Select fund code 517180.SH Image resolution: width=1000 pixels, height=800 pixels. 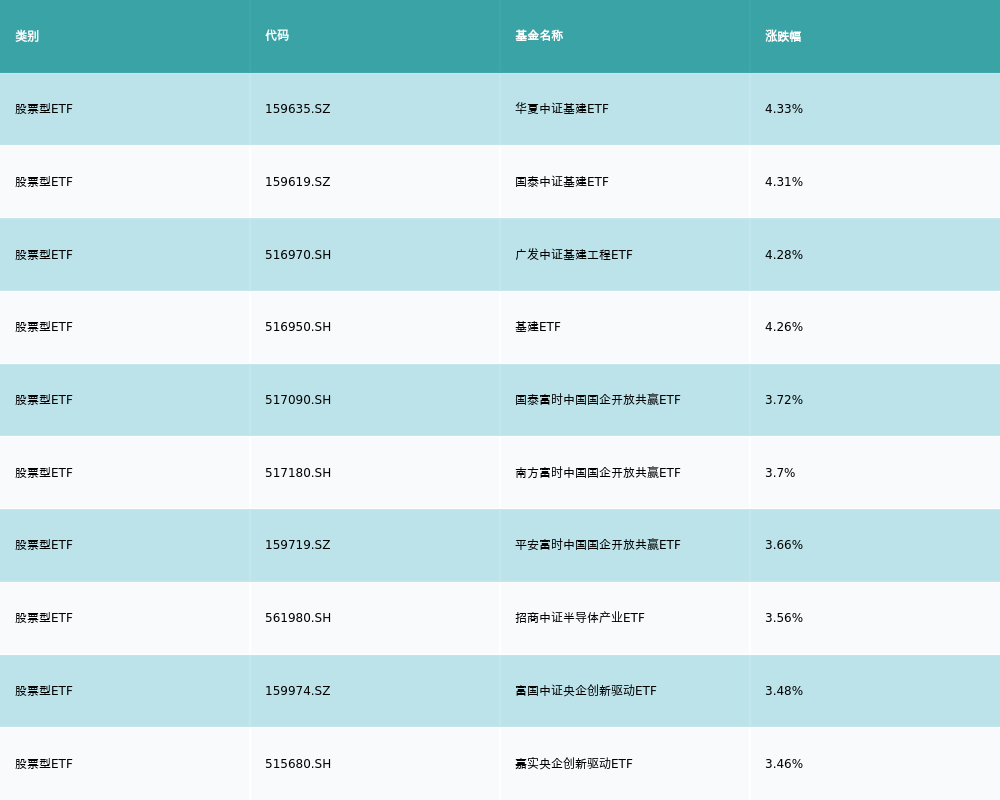pos(298,473)
